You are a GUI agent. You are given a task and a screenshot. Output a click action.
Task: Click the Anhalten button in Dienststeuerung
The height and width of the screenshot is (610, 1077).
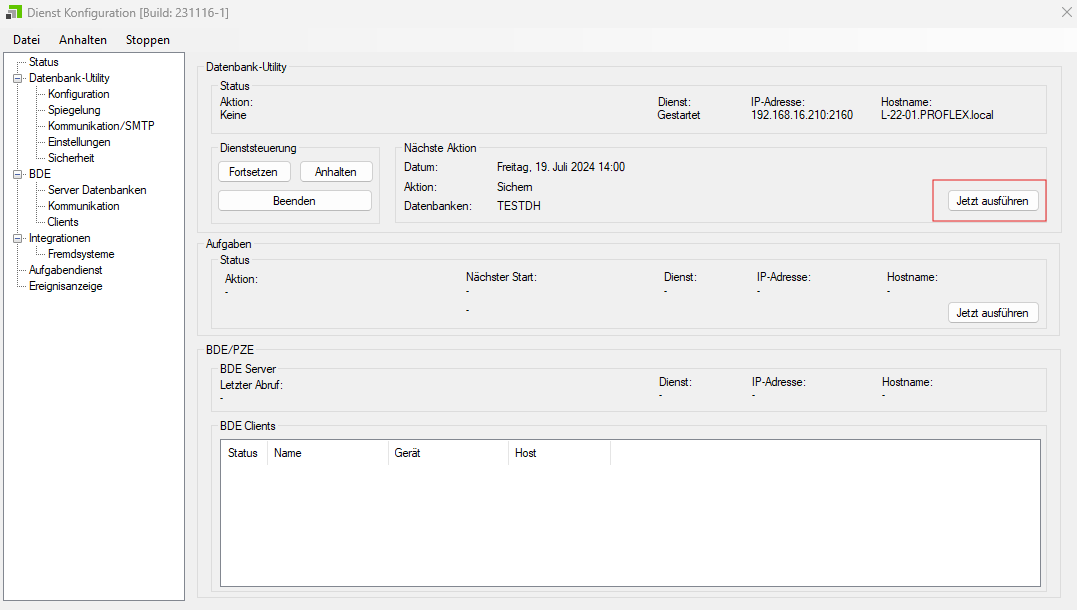[x=335, y=172]
